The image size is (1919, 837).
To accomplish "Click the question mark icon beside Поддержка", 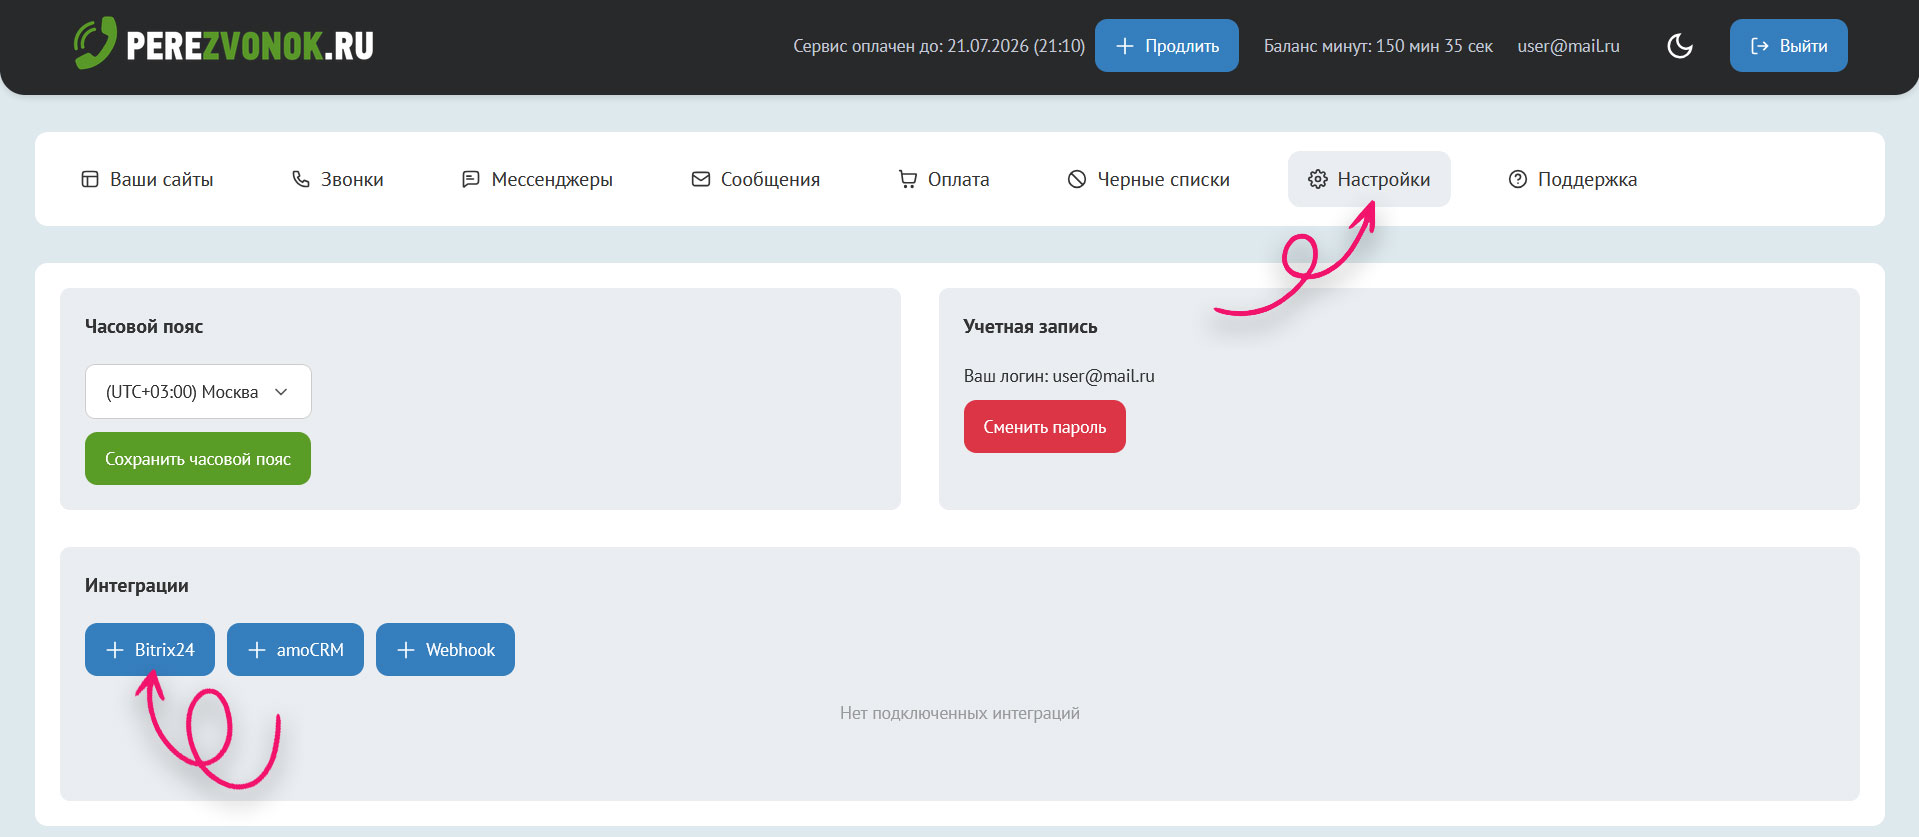I will pyautogui.click(x=1517, y=179).
